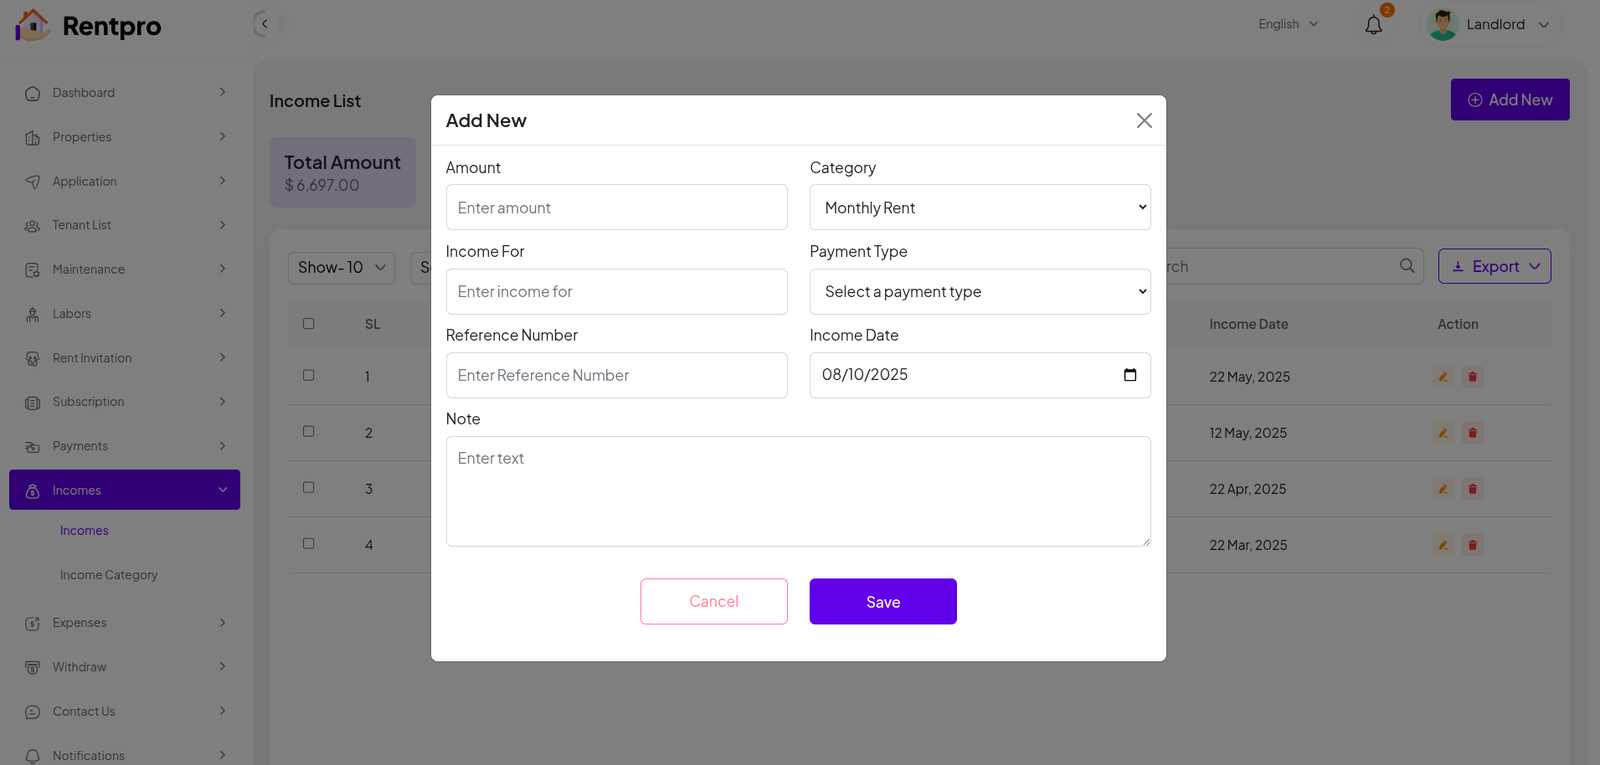Click the notification bell icon
This screenshot has width=1600, height=765.
(1373, 25)
